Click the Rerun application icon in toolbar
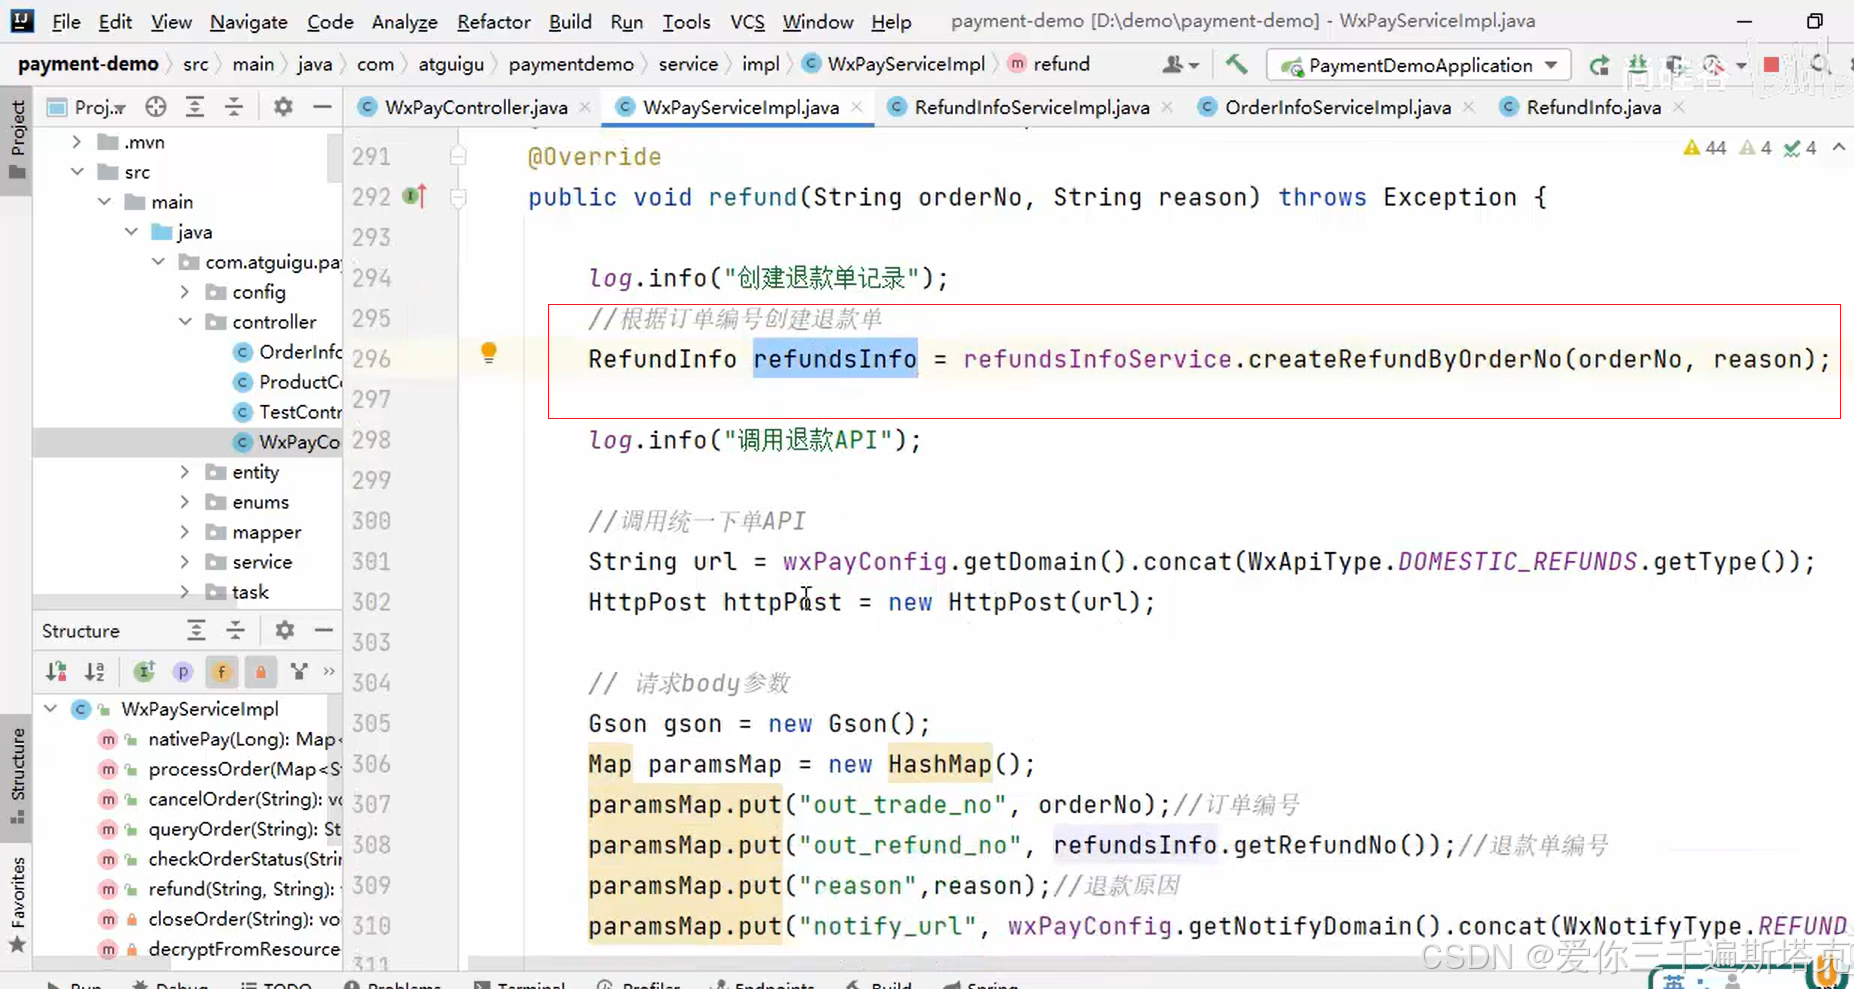Image resolution: width=1854 pixels, height=989 pixels. pyautogui.click(x=1599, y=65)
